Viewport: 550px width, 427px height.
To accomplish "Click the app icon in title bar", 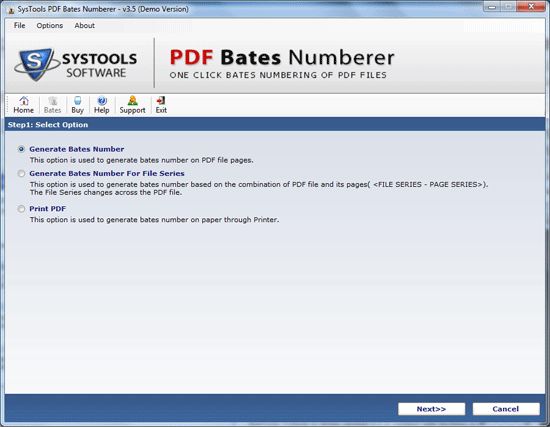I will coord(11,10).
